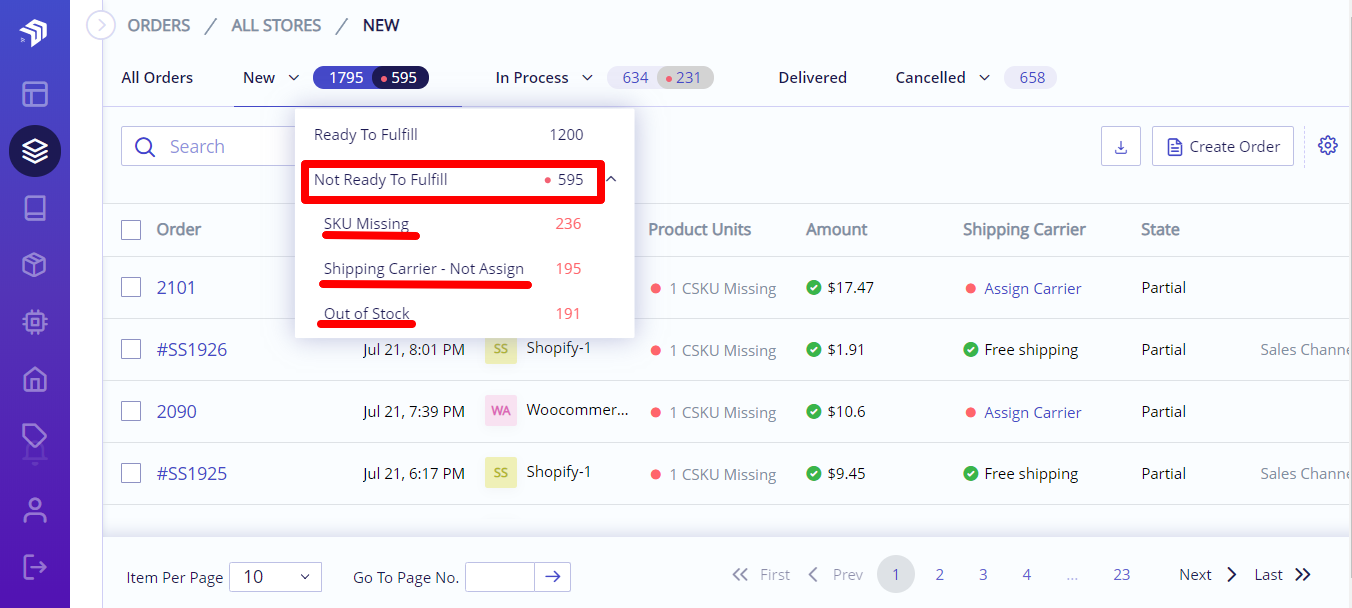This screenshot has width=1352, height=608.
Task: Click the Go To Page No. field
Action: click(500, 577)
